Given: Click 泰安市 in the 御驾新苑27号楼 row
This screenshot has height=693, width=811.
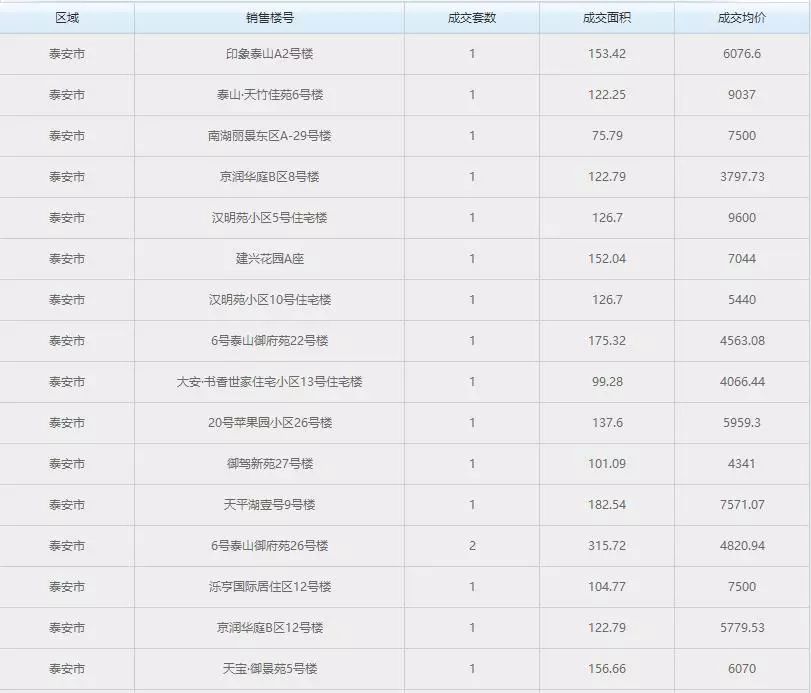Looking at the screenshot, I should click(x=67, y=463).
